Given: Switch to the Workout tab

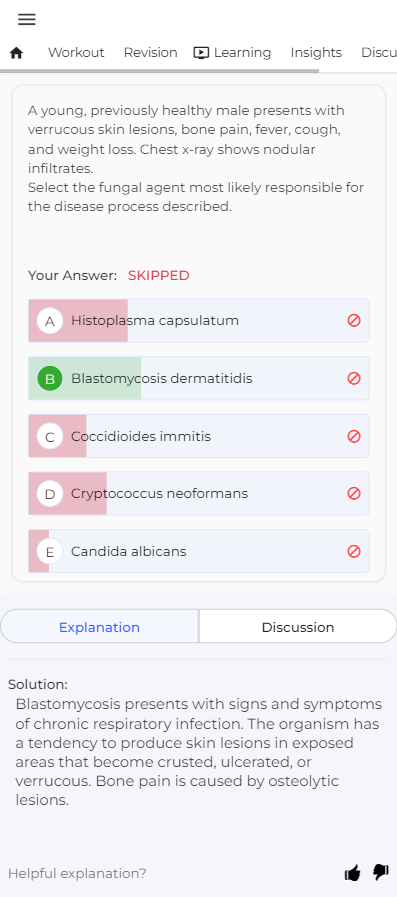Looking at the screenshot, I should coord(76,53).
